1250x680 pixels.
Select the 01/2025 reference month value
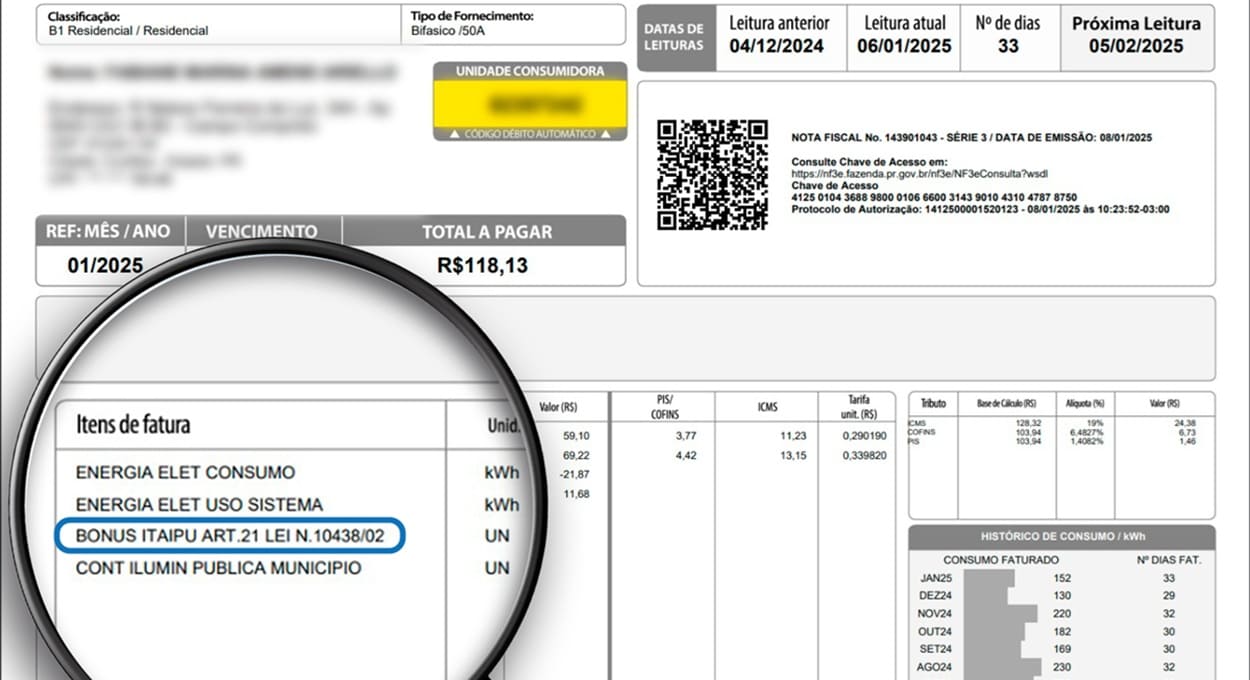[105, 266]
